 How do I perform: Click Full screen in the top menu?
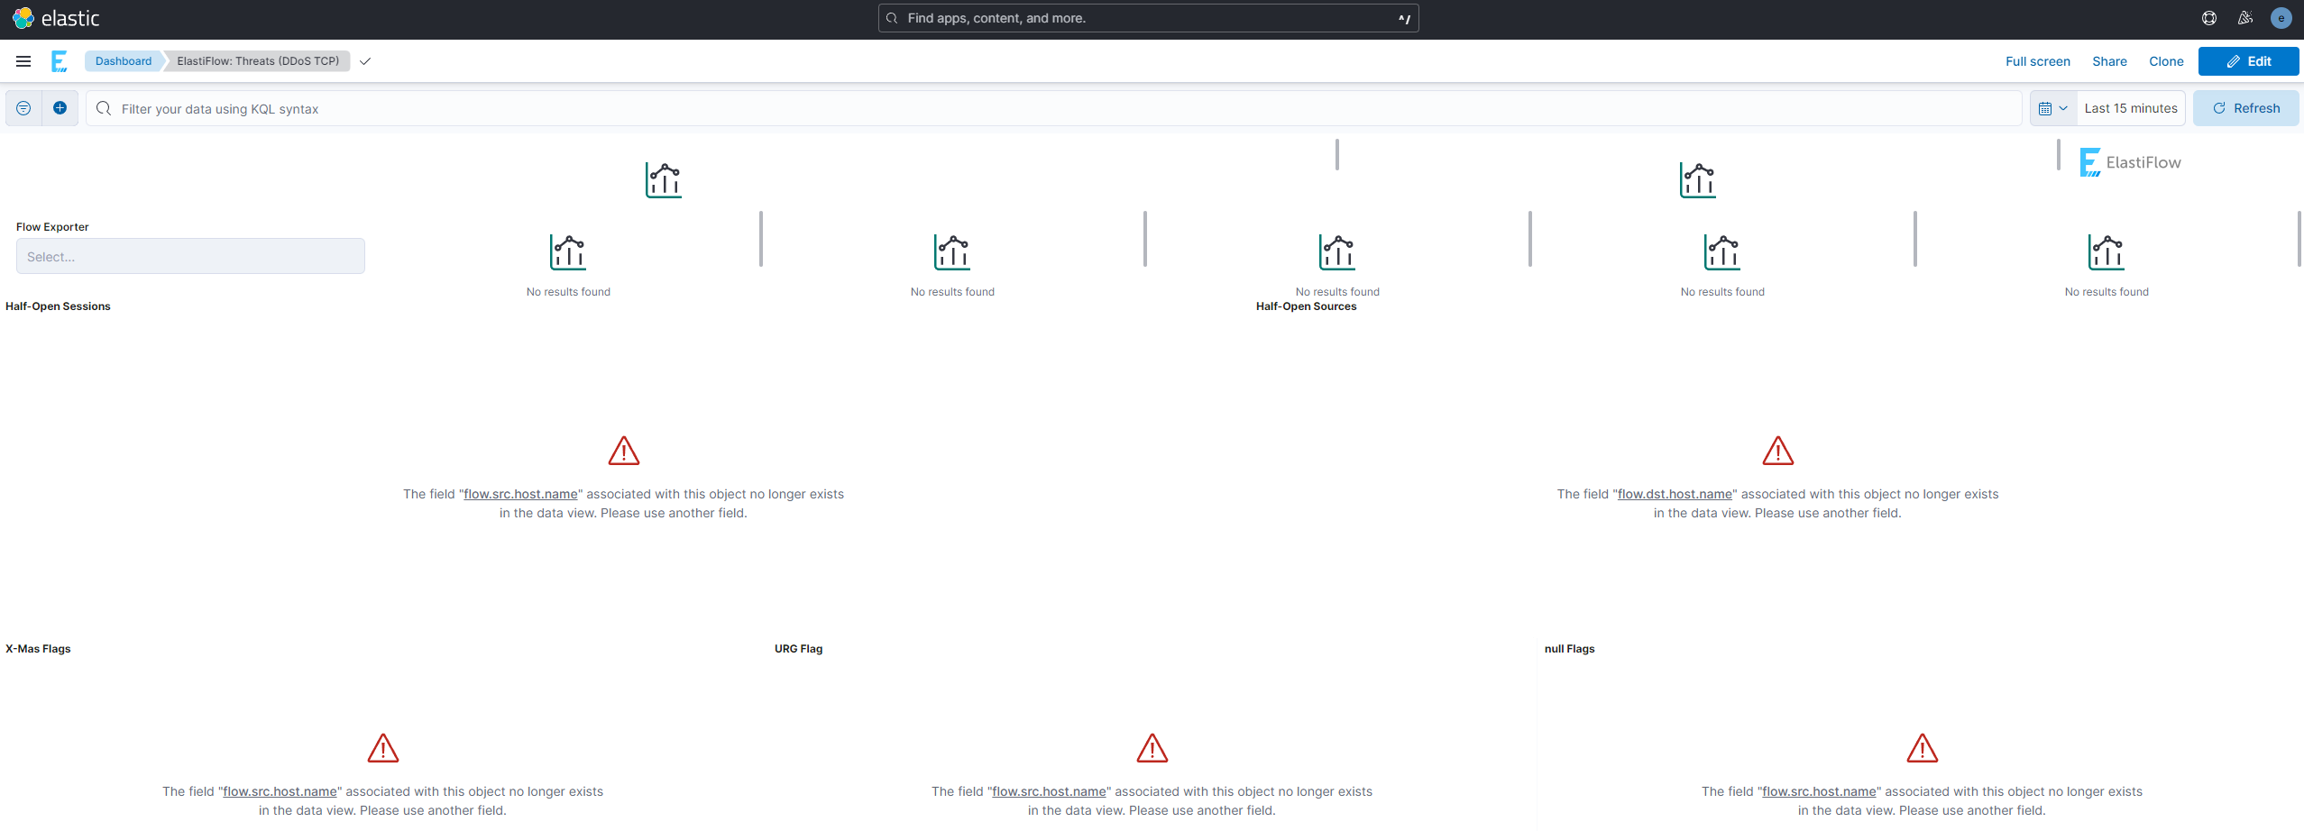click(2037, 61)
